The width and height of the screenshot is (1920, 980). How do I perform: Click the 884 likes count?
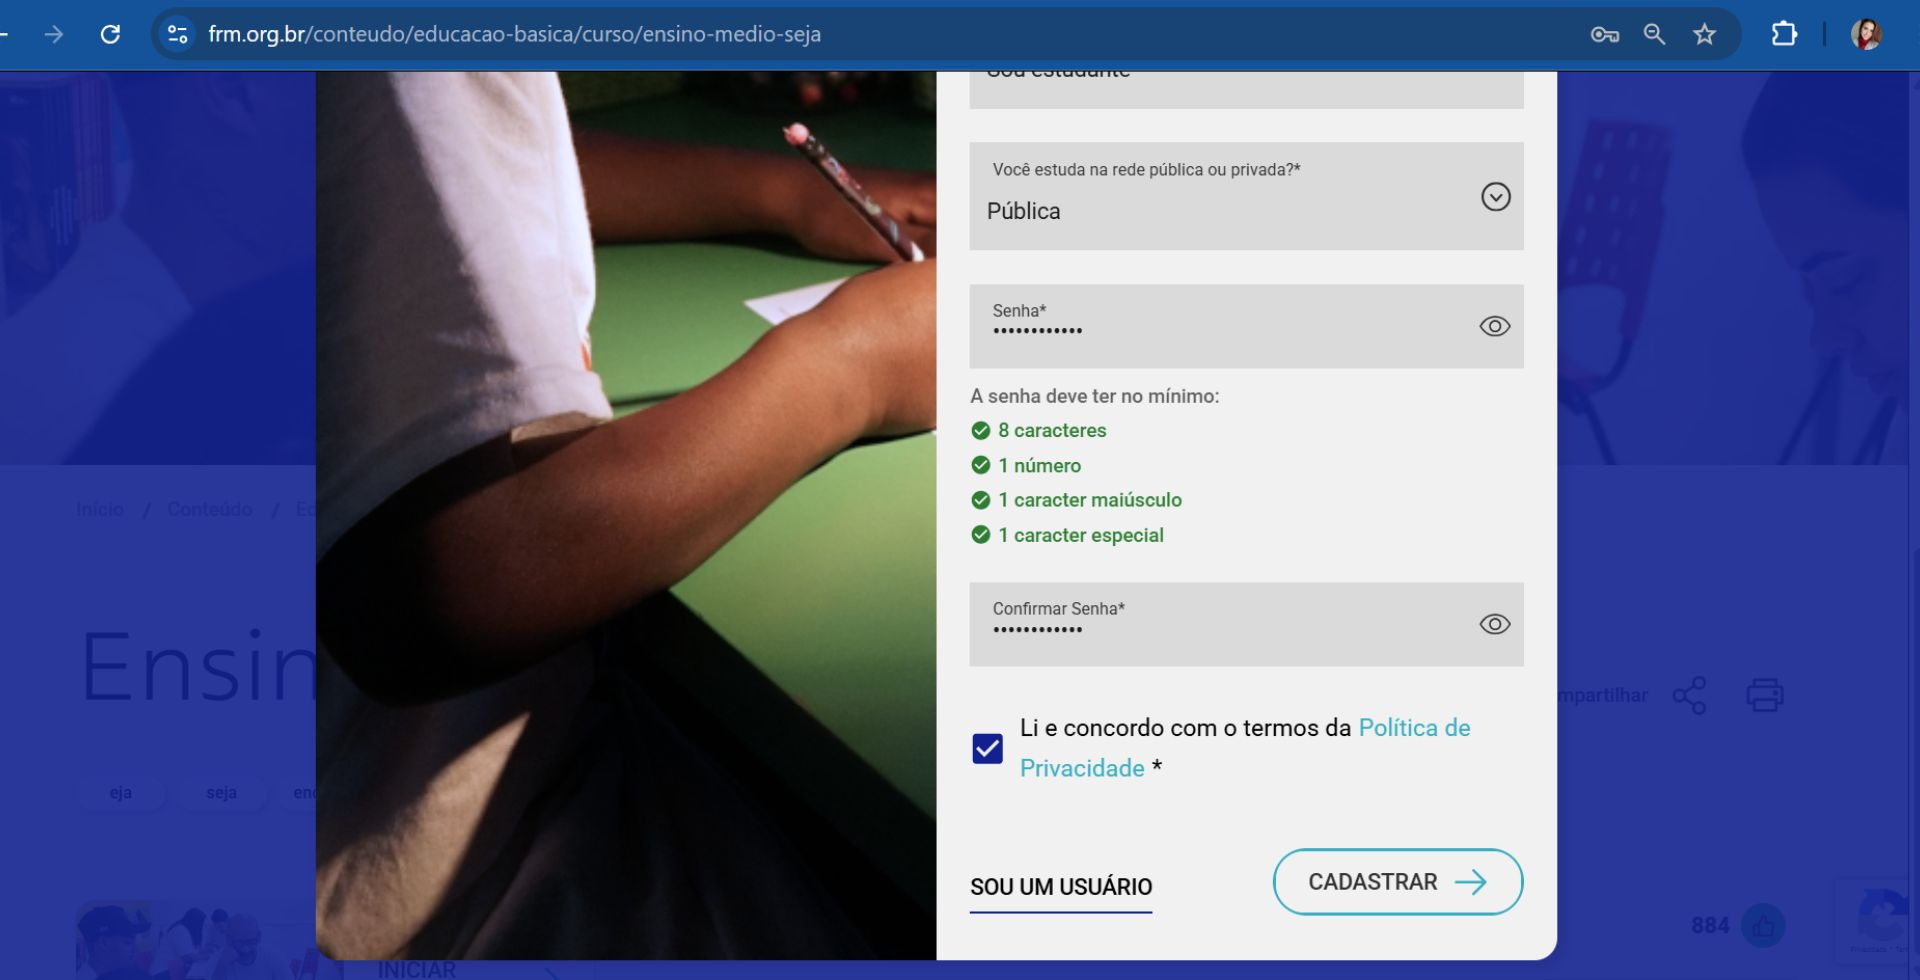[1710, 926]
